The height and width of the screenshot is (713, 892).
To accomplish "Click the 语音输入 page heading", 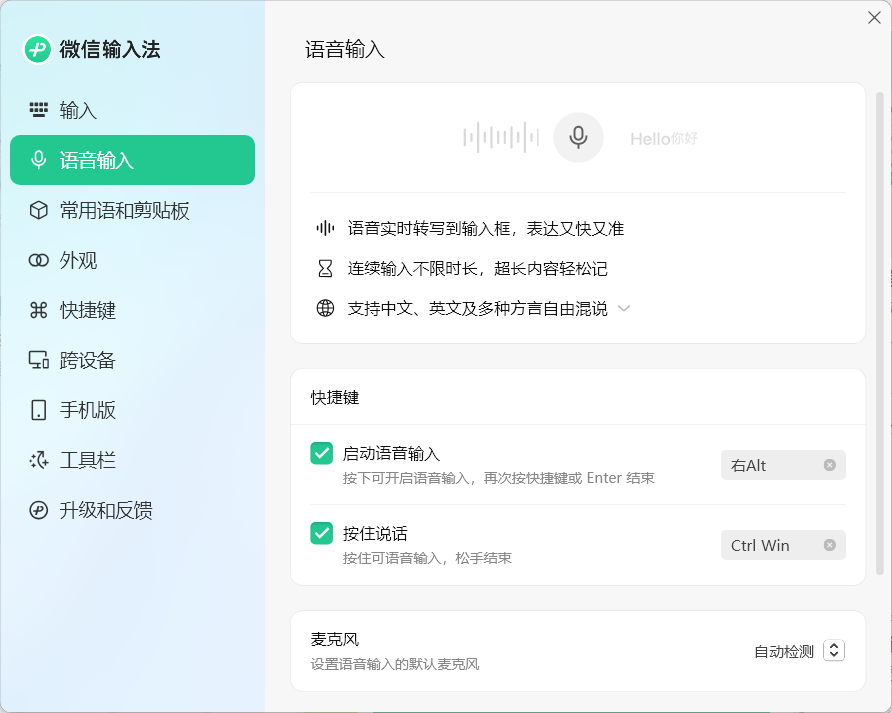I will click(x=345, y=50).
